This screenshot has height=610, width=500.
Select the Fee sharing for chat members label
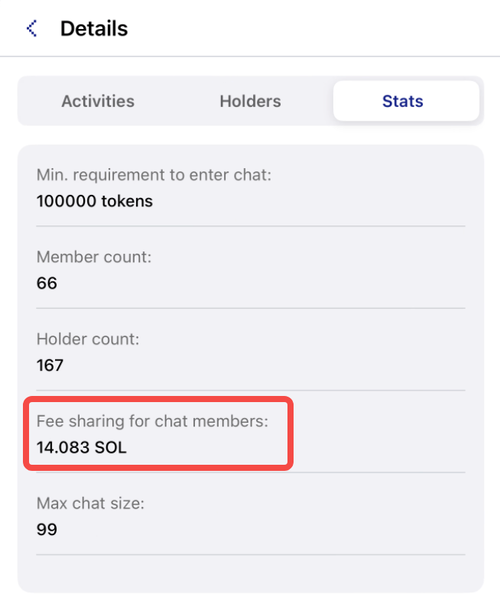coord(152,421)
